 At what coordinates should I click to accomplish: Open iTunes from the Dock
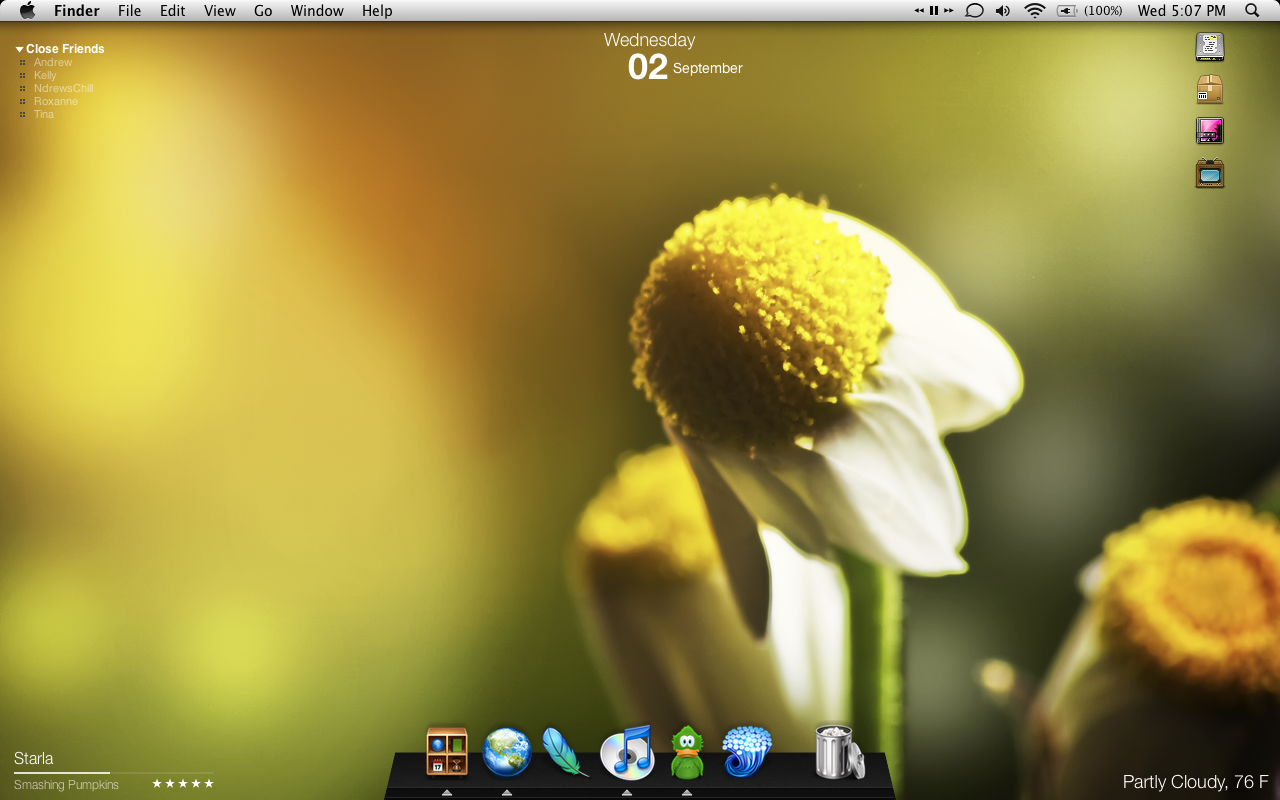pyautogui.click(x=627, y=752)
